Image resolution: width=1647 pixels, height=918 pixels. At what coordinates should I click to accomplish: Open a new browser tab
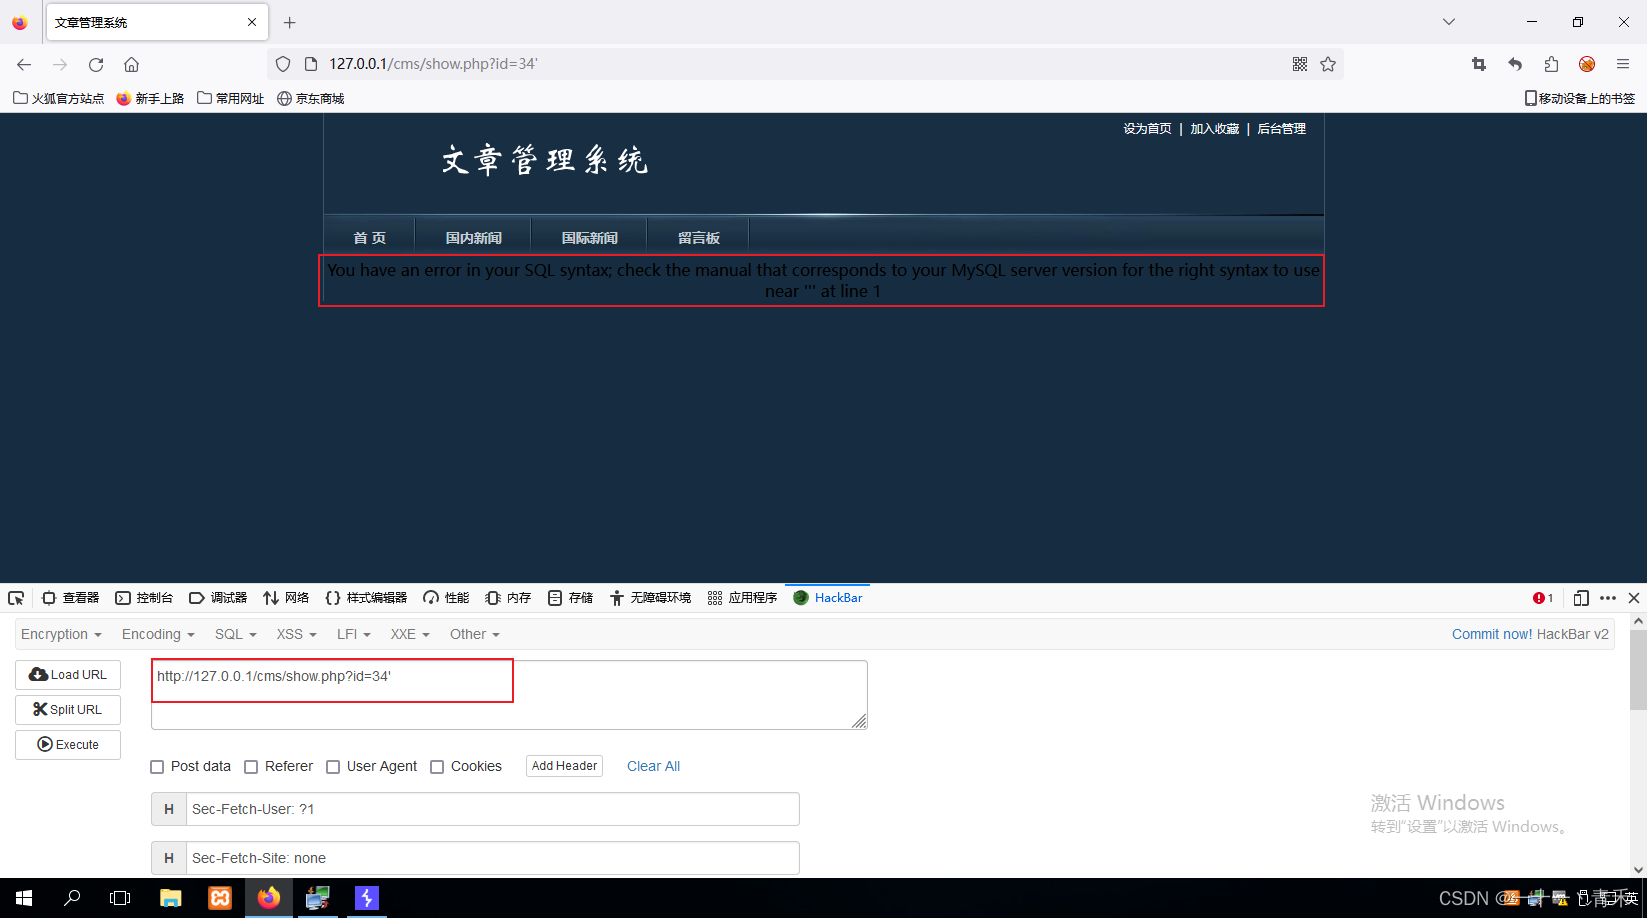[289, 22]
